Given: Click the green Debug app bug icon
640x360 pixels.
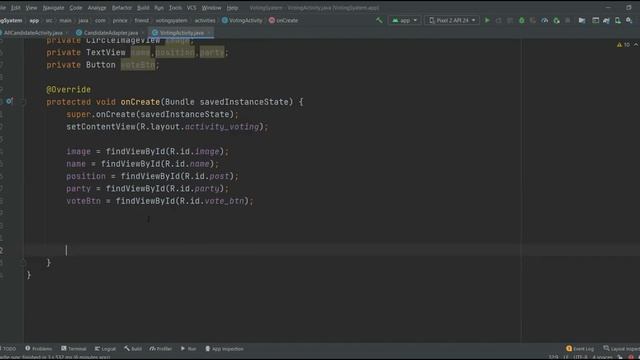Looking at the screenshot, I should click(521, 20).
